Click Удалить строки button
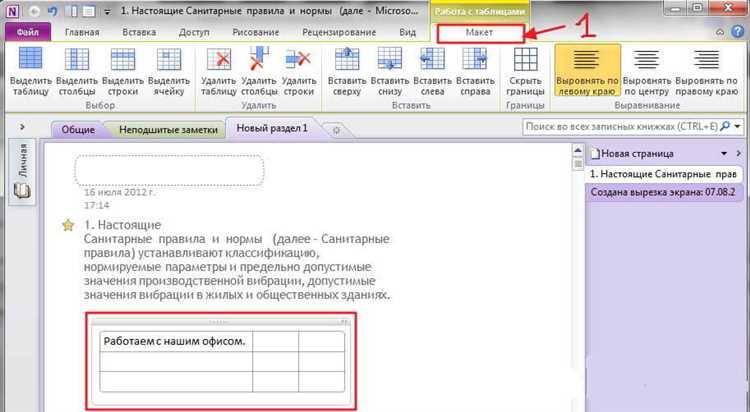The height and width of the screenshot is (412, 750). click(298, 72)
